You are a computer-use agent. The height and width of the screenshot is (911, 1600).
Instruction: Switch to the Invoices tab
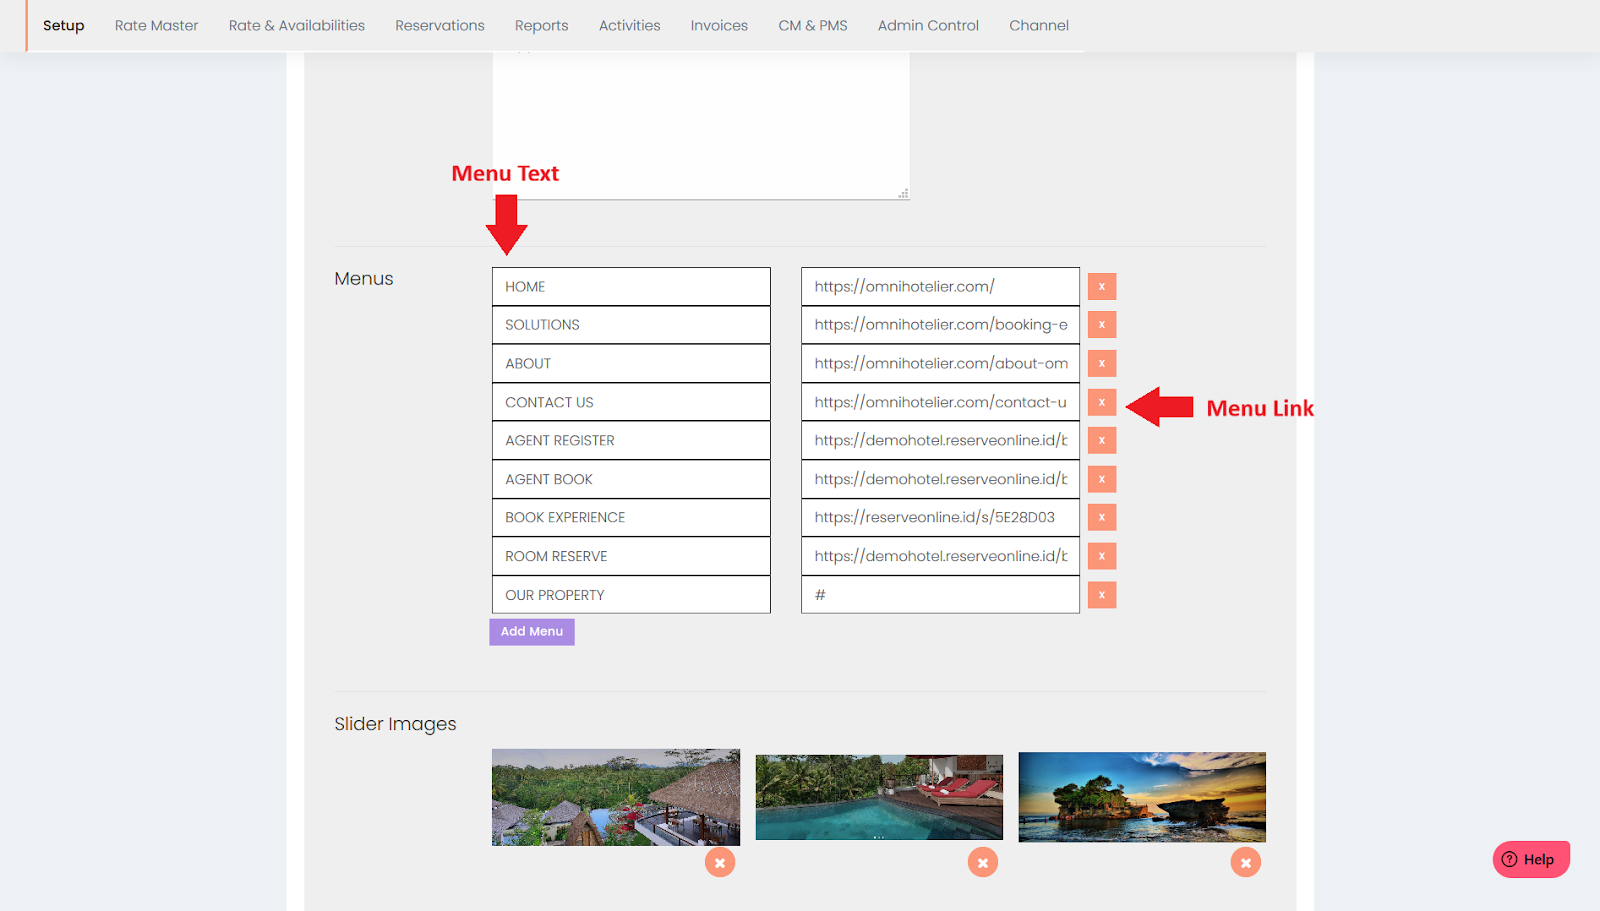pos(719,25)
